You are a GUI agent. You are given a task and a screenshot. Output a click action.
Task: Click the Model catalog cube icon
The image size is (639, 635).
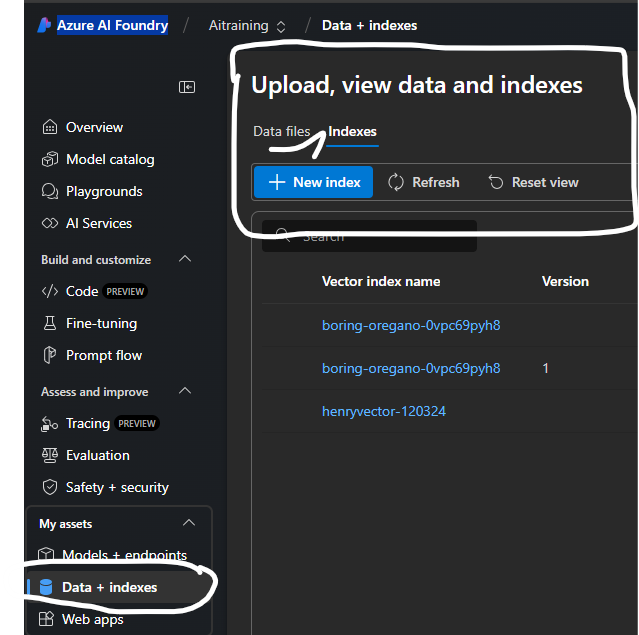click(x=50, y=159)
